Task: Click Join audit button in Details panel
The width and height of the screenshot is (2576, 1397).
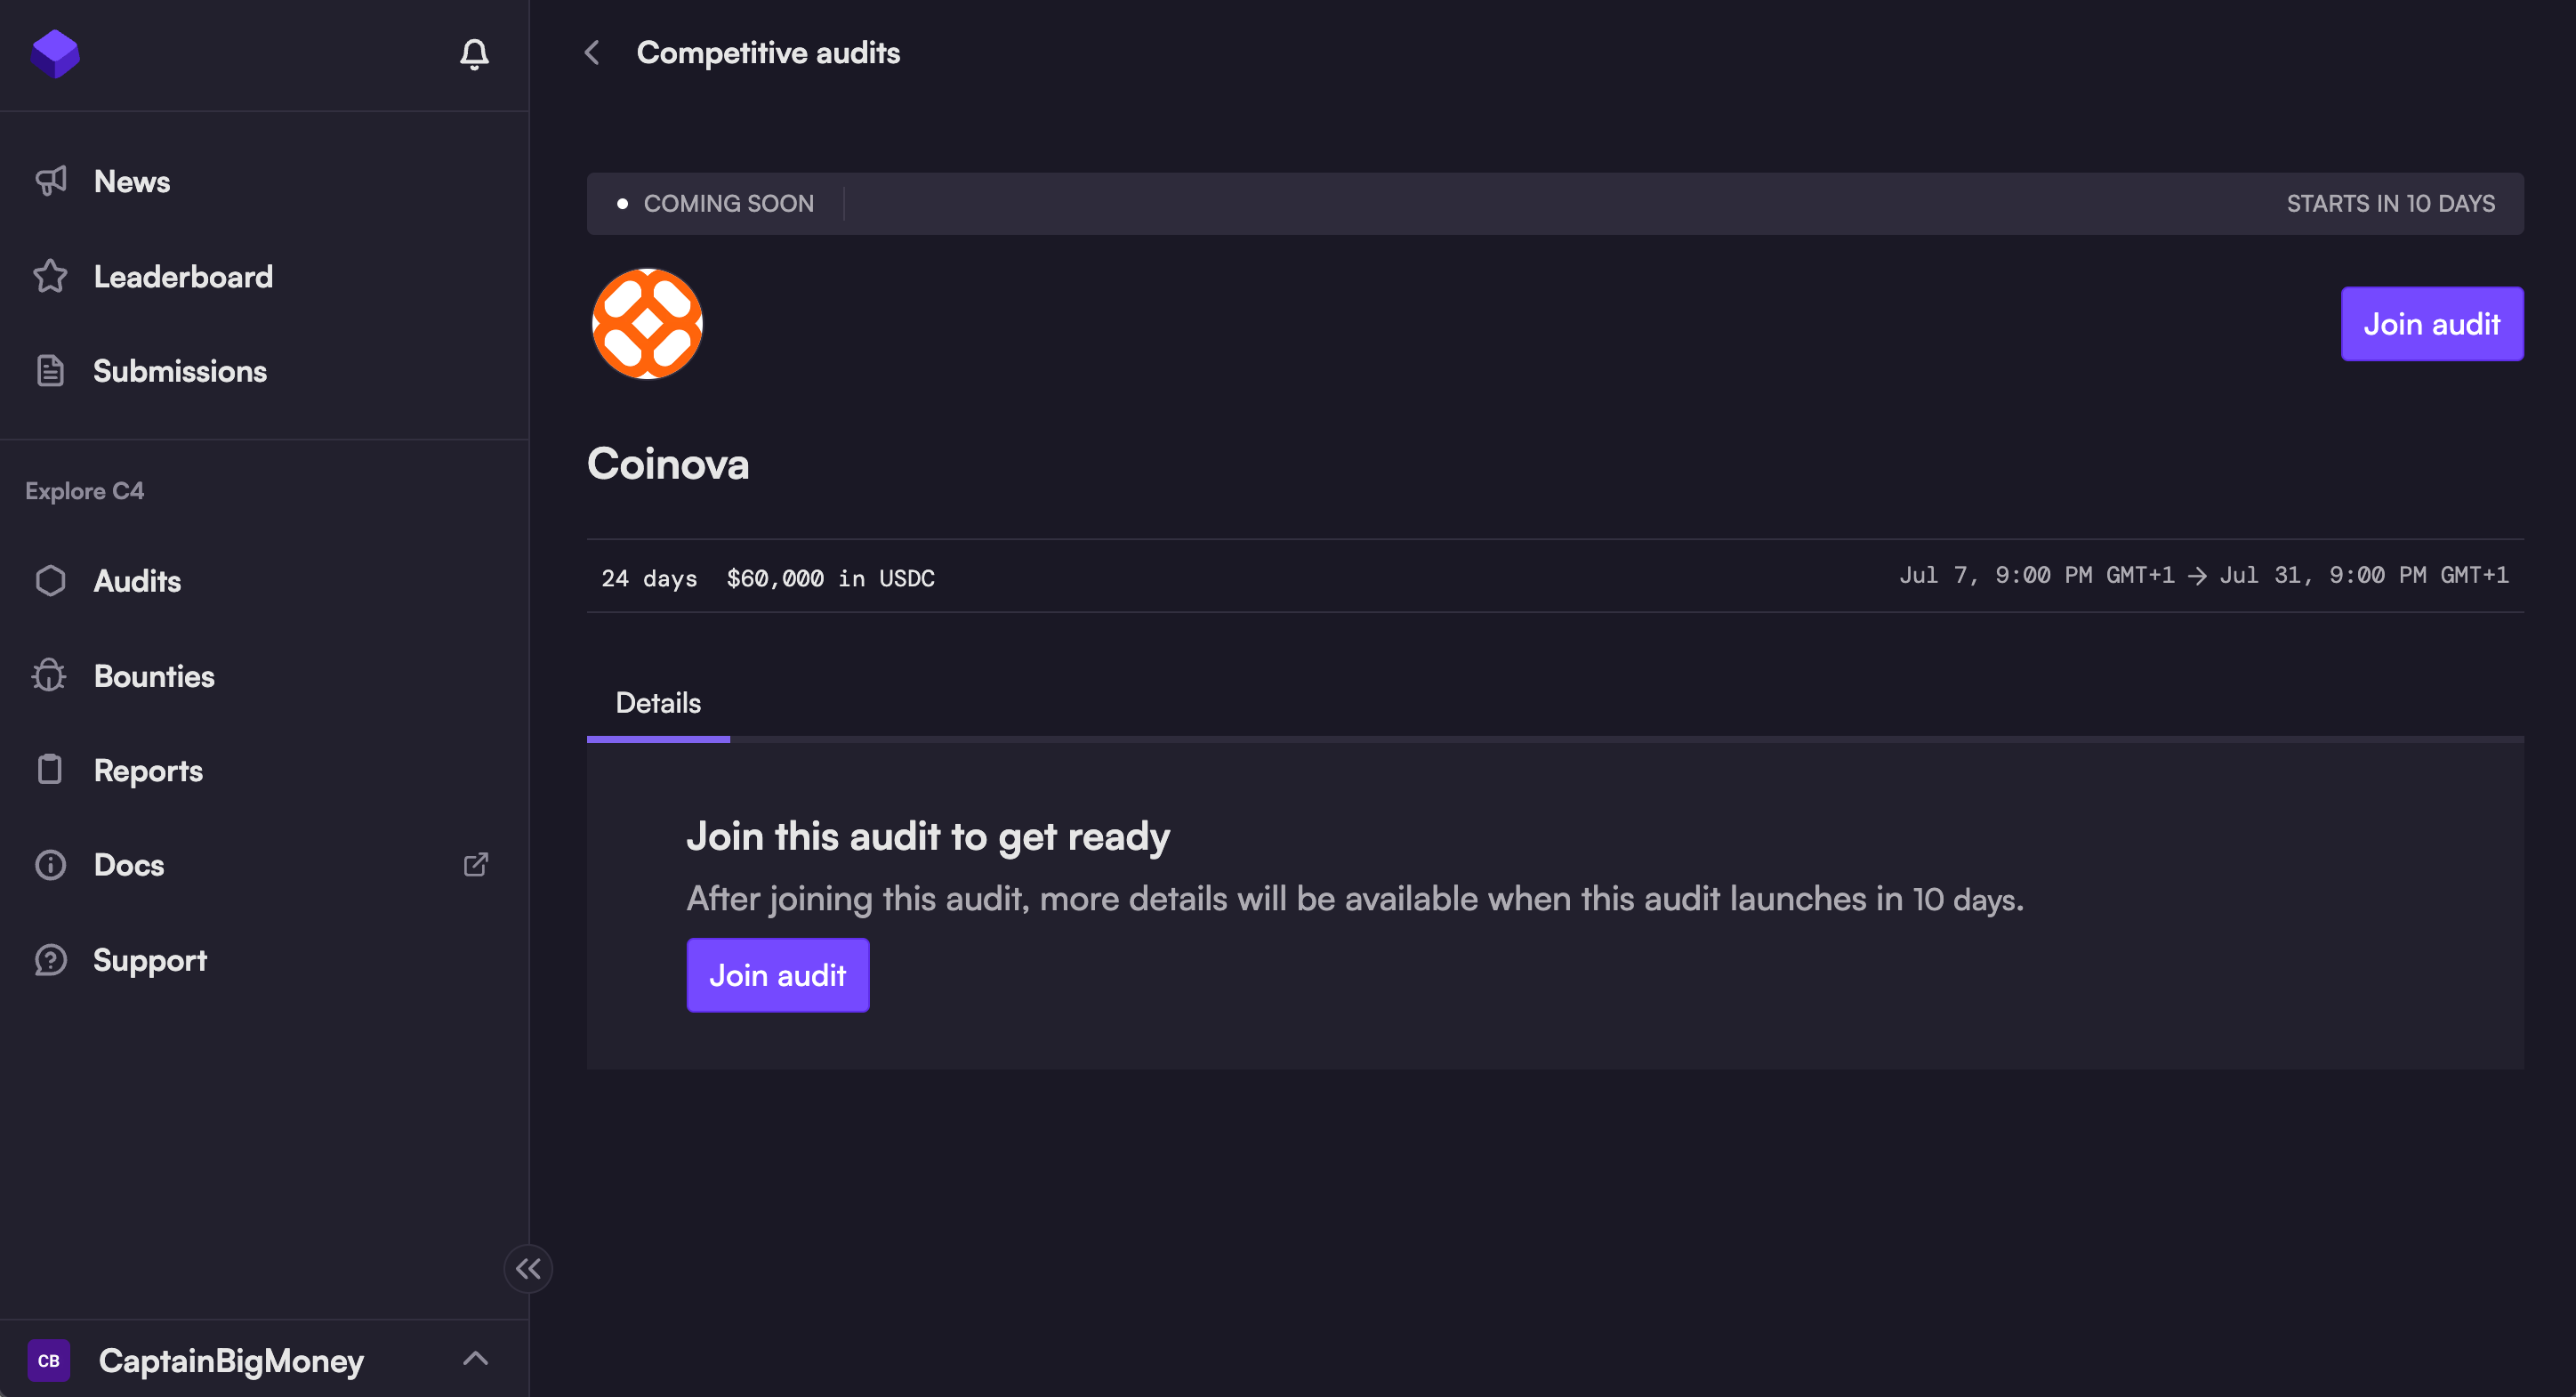Action: pyautogui.click(x=777, y=975)
